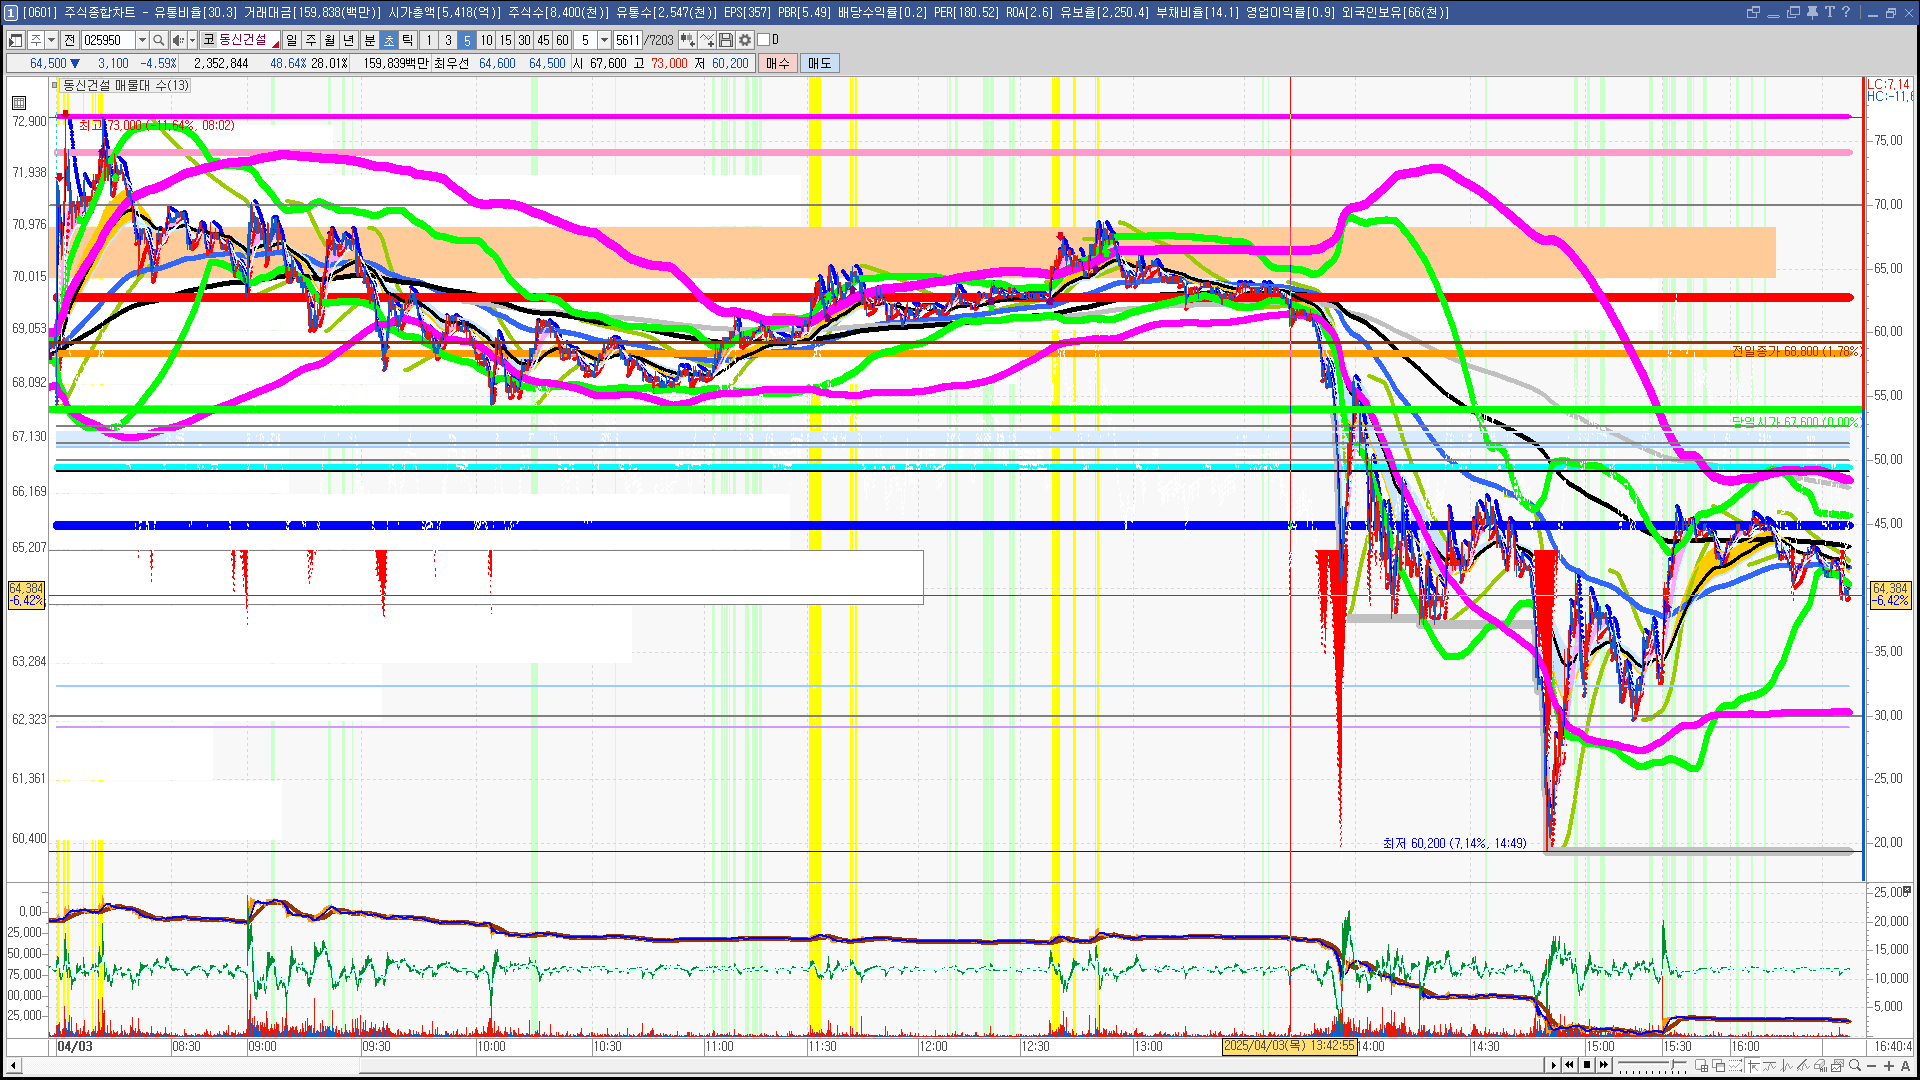The height and width of the screenshot is (1080, 1920).
Task: Click the speaker sound icon in toolbar
Action: pyautogui.click(x=178, y=40)
